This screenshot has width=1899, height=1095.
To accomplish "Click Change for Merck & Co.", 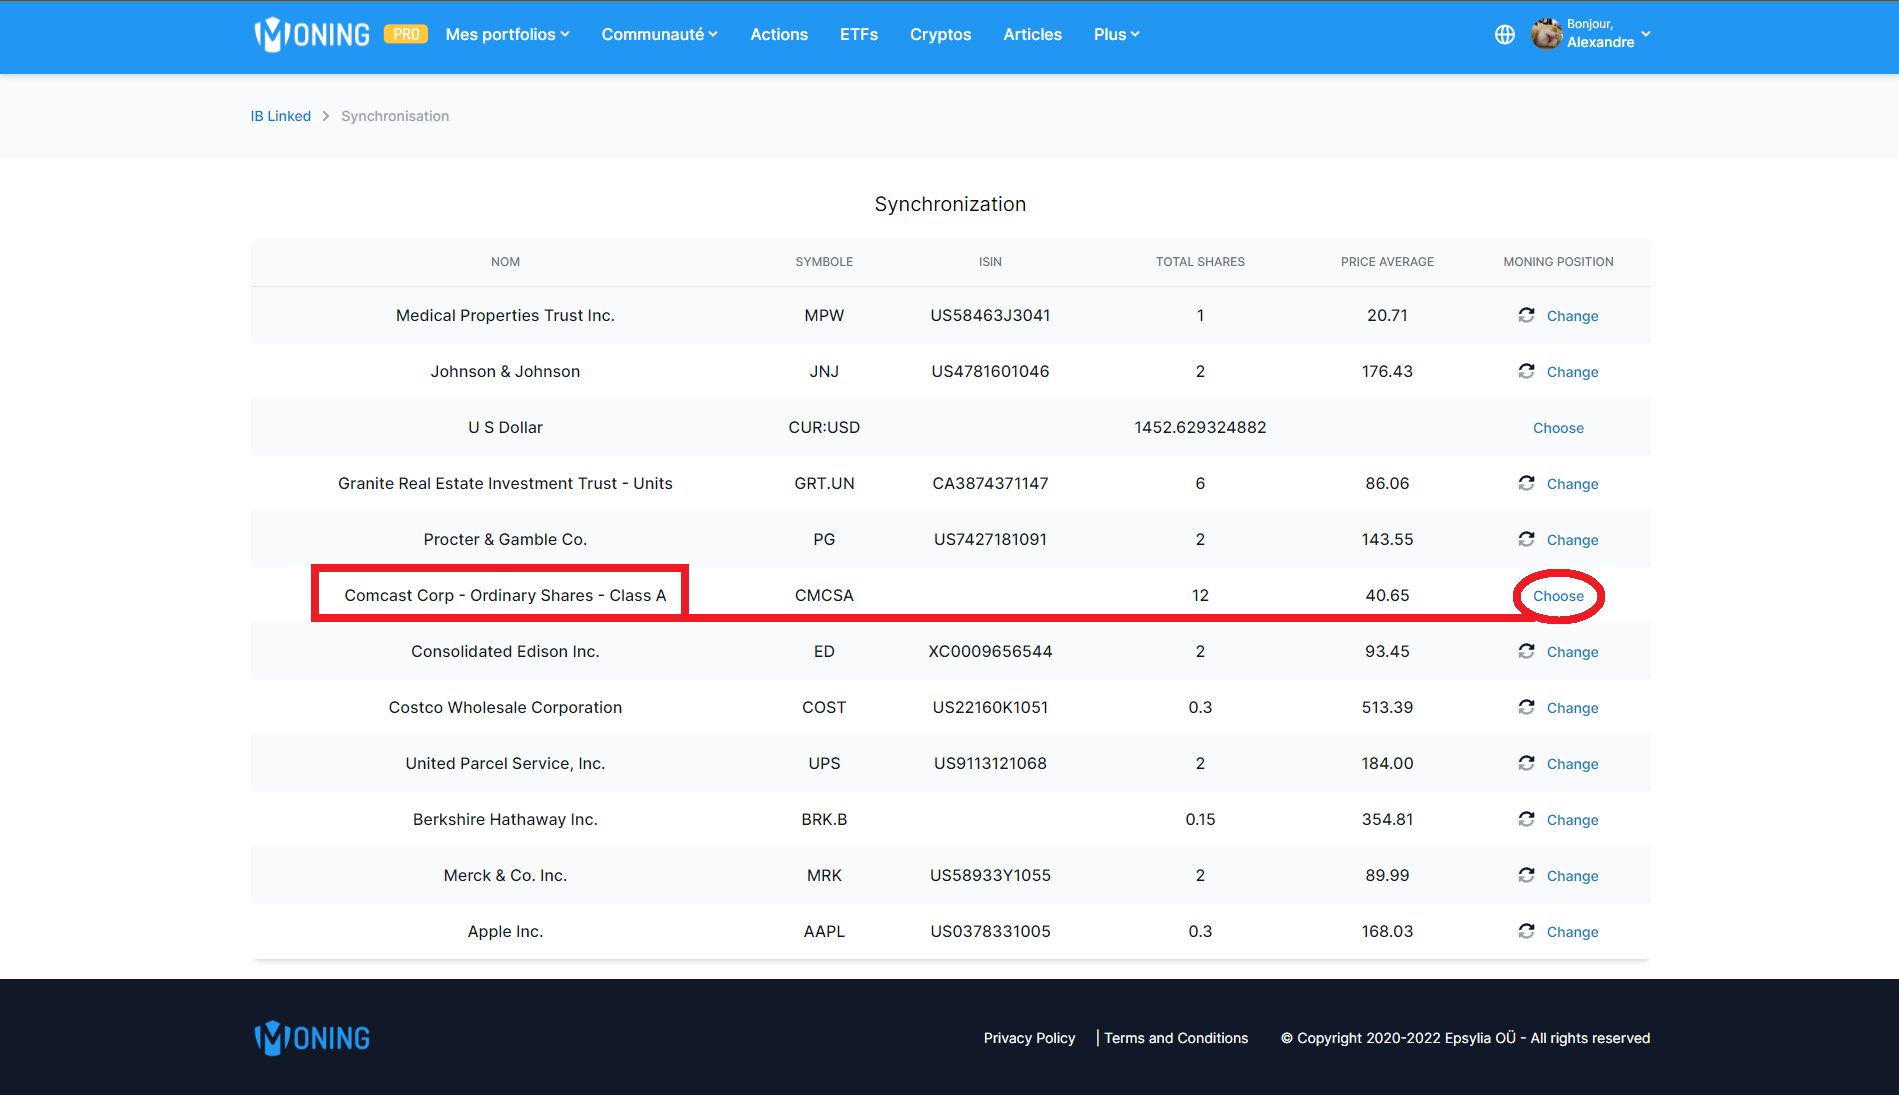I will tap(1573, 876).
